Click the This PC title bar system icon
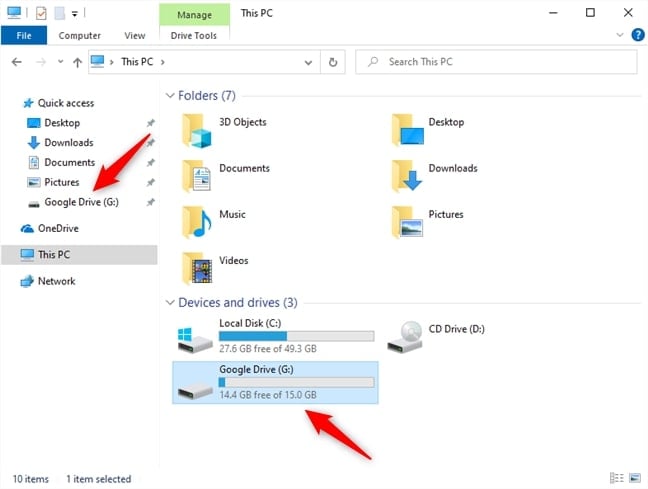Image resolution: width=648 pixels, height=489 pixels. point(14,13)
